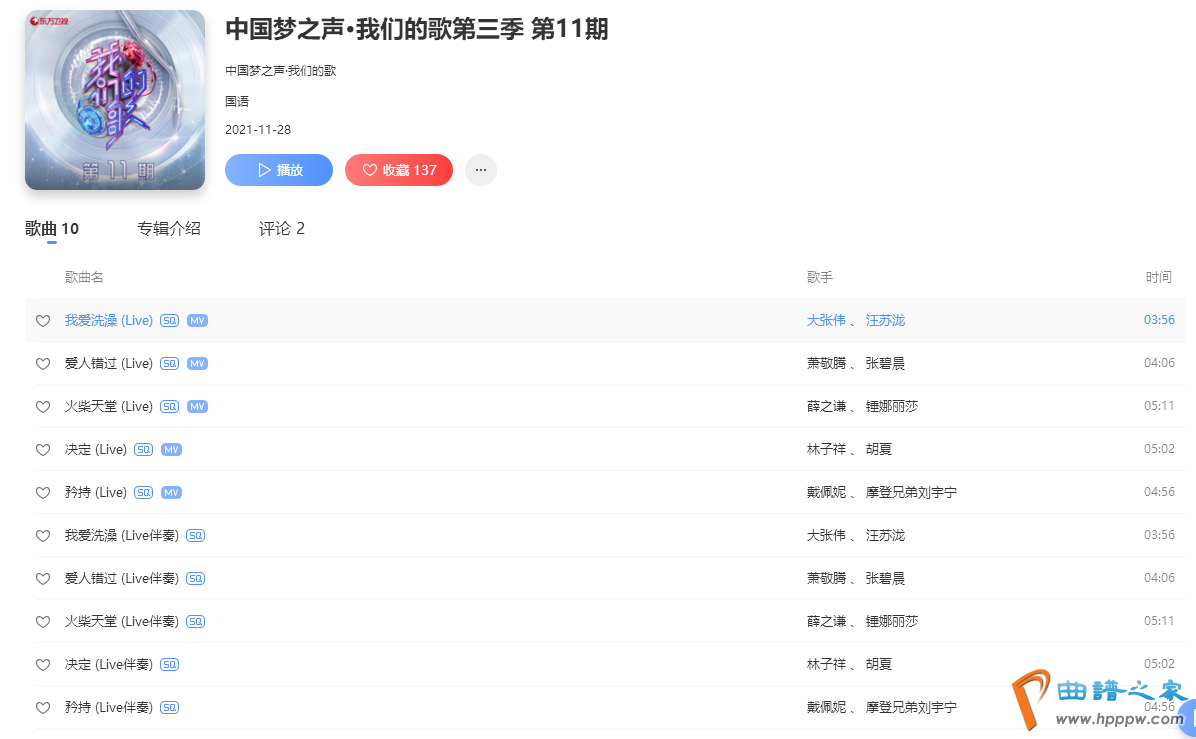1196x739 pixels.
Task: Click the SQ badge on 火柴天堂 (Live伴奏)
Action: click(x=196, y=622)
